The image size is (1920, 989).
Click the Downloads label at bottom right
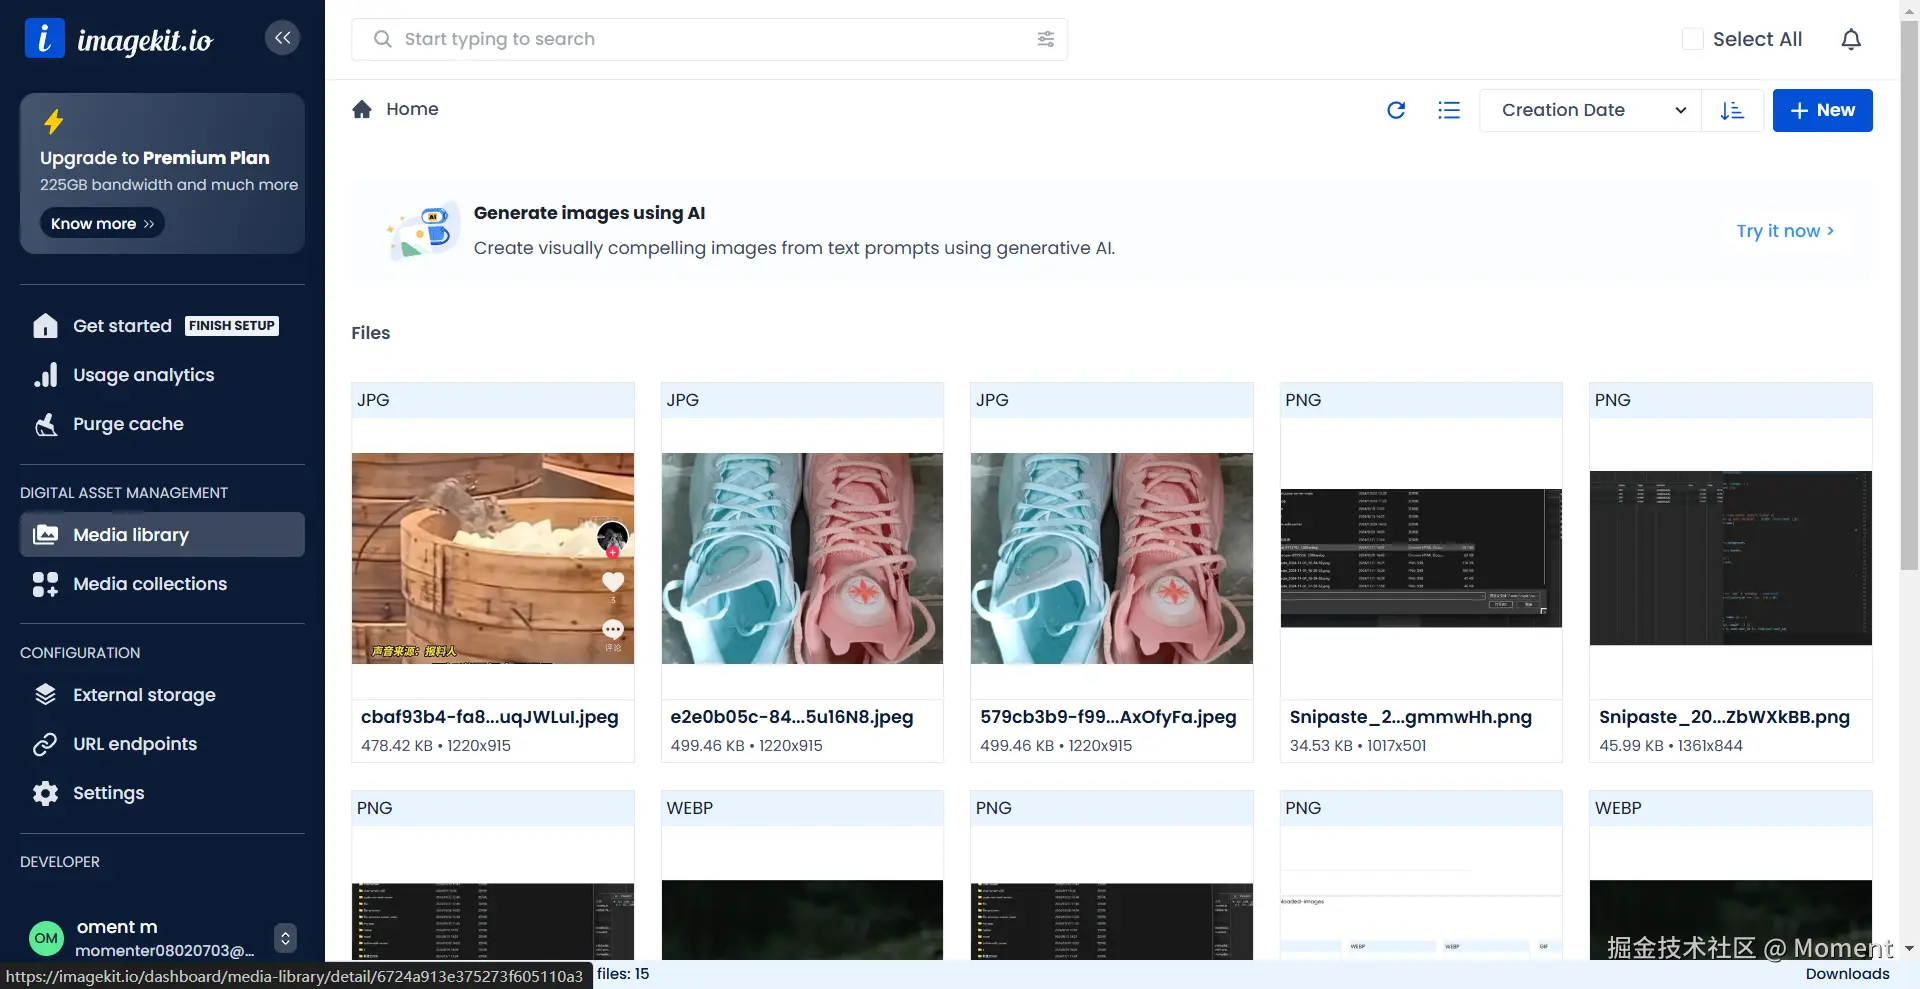point(1848,974)
